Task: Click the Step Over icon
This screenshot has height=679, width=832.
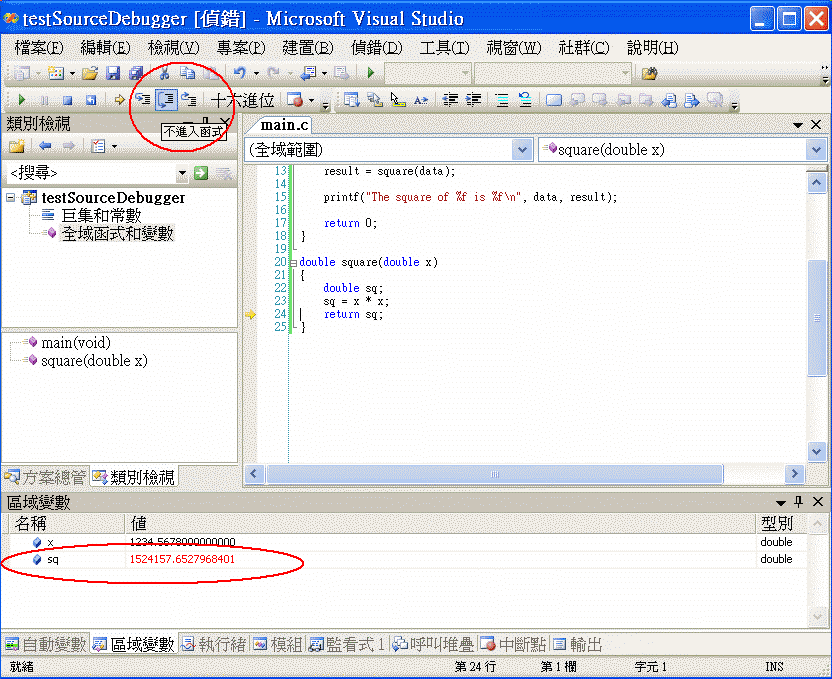Action: [166, 100]
